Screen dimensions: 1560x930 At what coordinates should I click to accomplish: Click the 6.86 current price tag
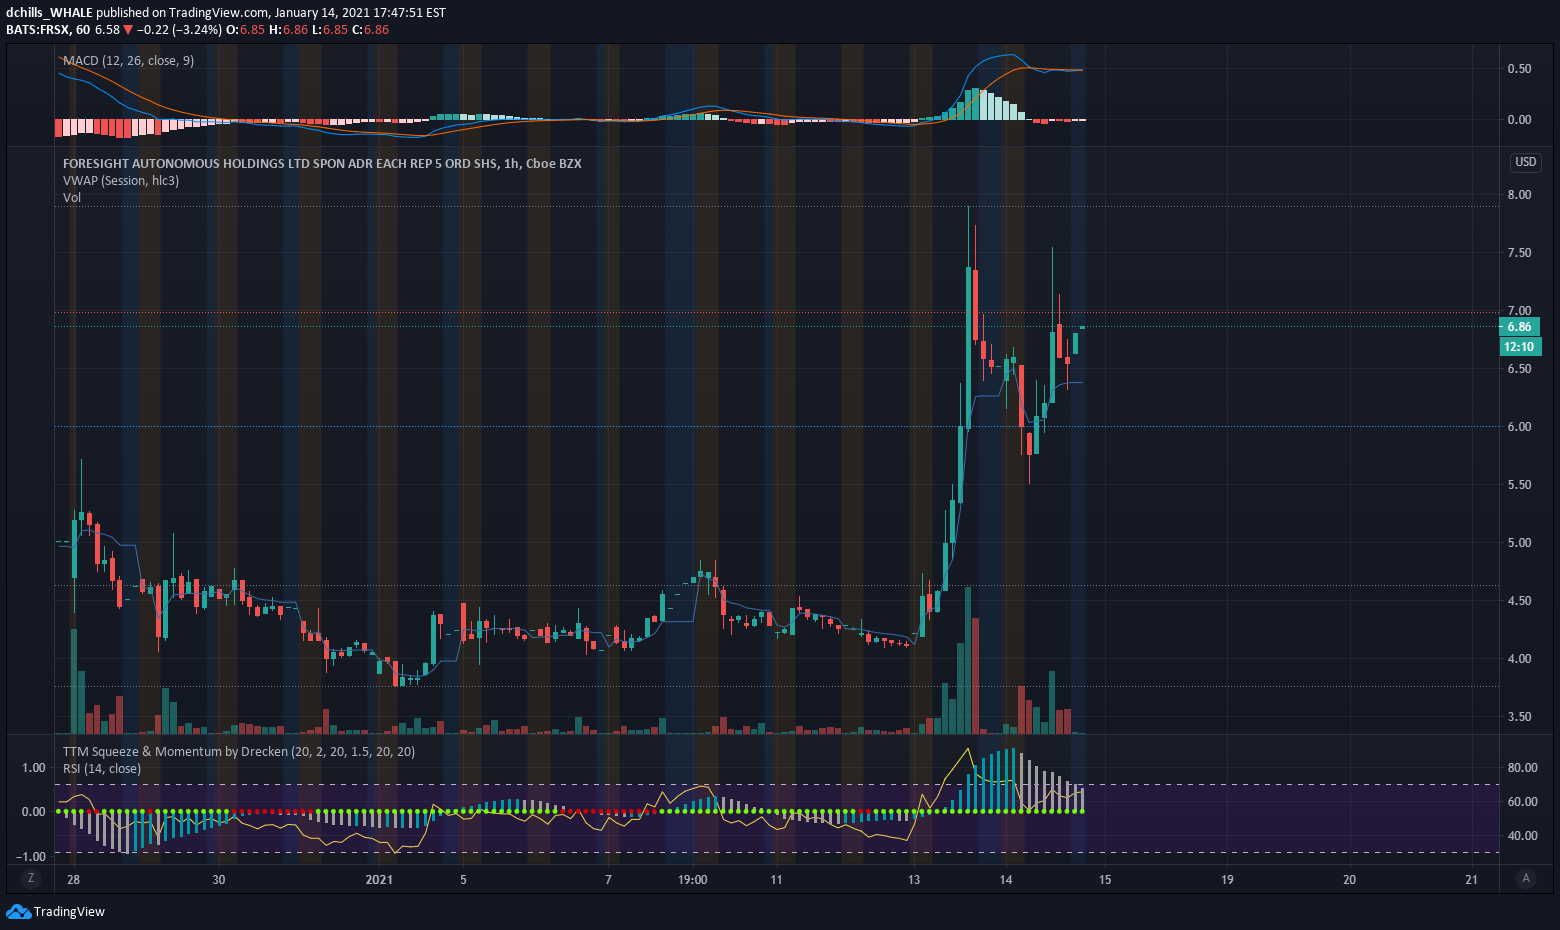coord(1519,327)
